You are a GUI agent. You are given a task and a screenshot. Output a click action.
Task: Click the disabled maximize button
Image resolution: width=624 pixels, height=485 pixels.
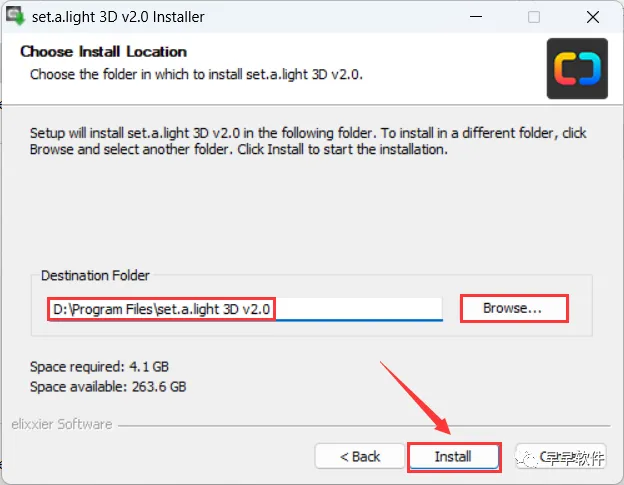click(534, 17)
